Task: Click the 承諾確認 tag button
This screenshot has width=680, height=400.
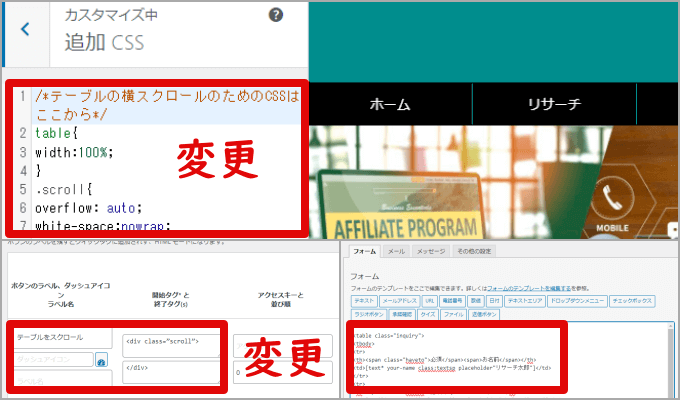Action: coord(402,314)
